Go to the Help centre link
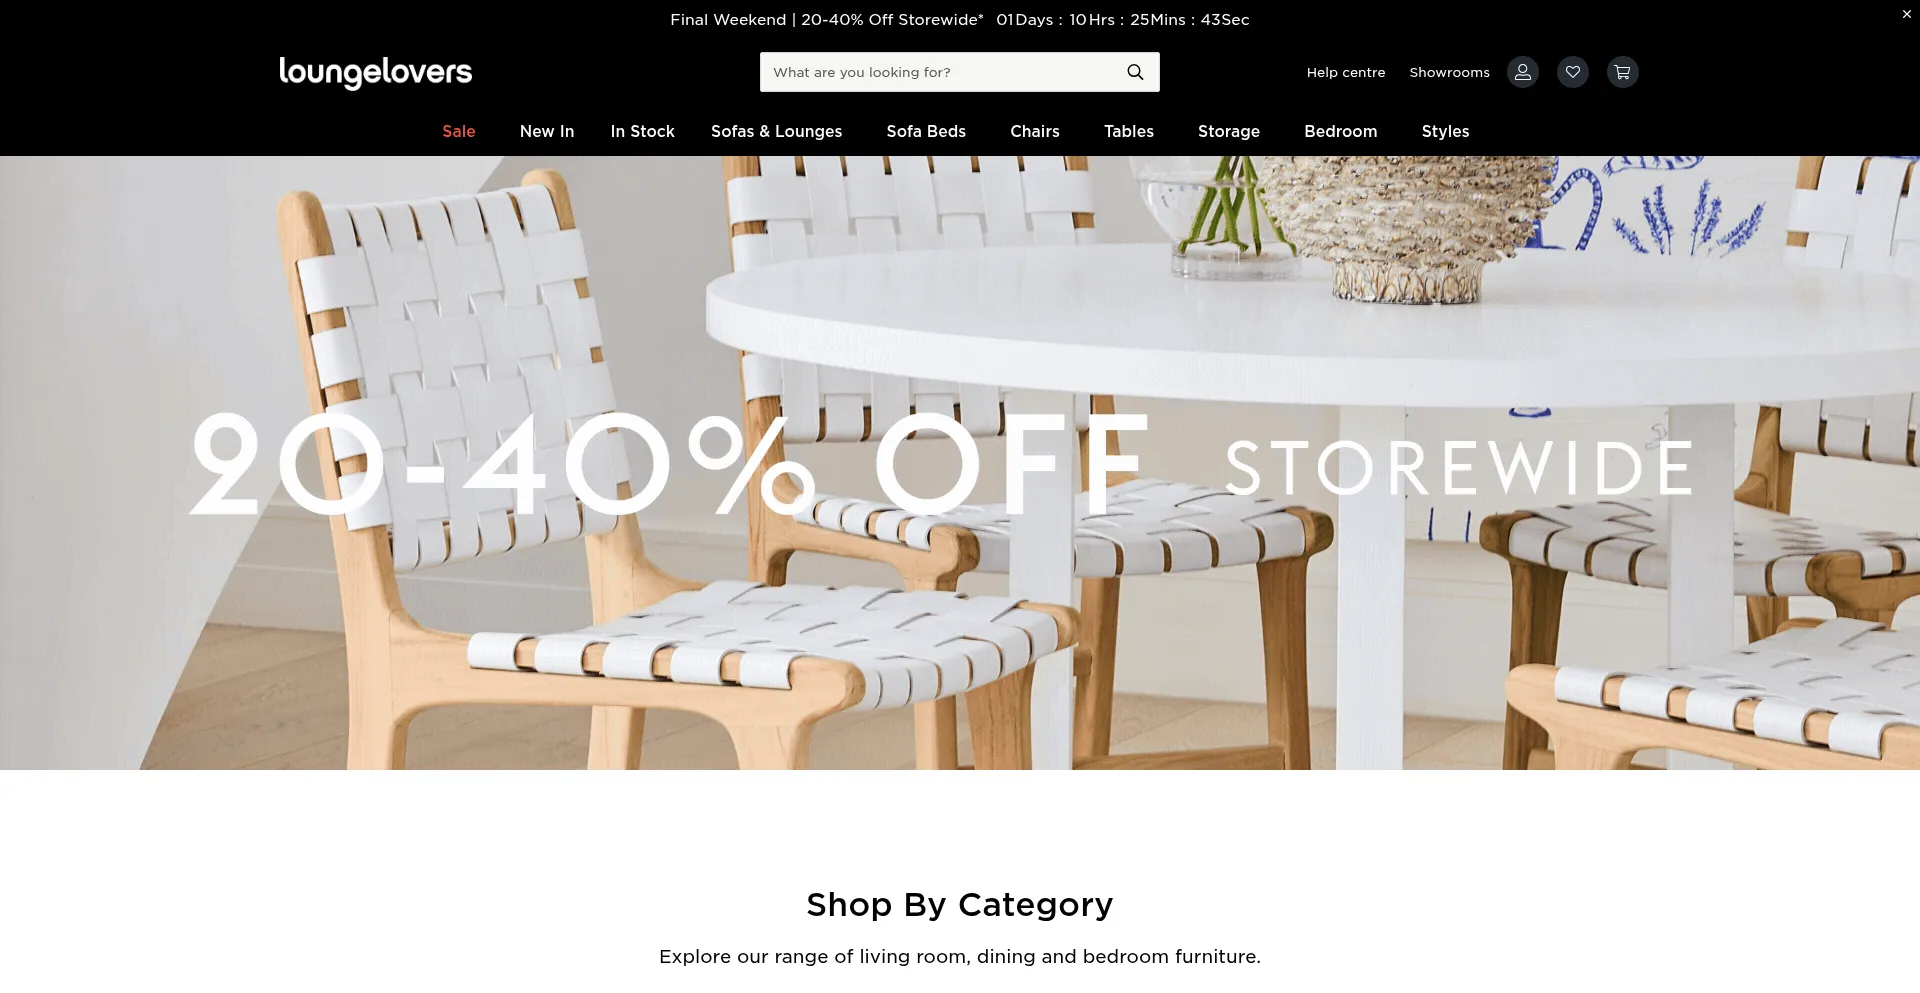1920x993 pixels. click(x=1346, y=72)
